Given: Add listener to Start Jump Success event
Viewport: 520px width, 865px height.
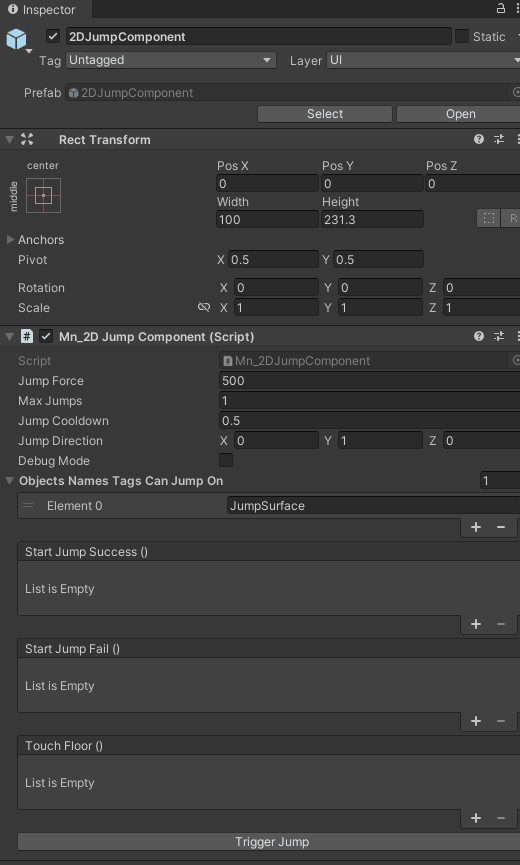Looking at the screenshot, I should click(475, 624).
